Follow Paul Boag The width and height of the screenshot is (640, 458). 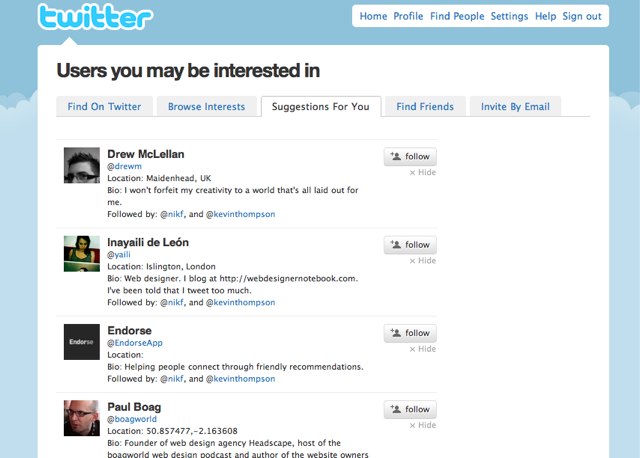(410, 409)
